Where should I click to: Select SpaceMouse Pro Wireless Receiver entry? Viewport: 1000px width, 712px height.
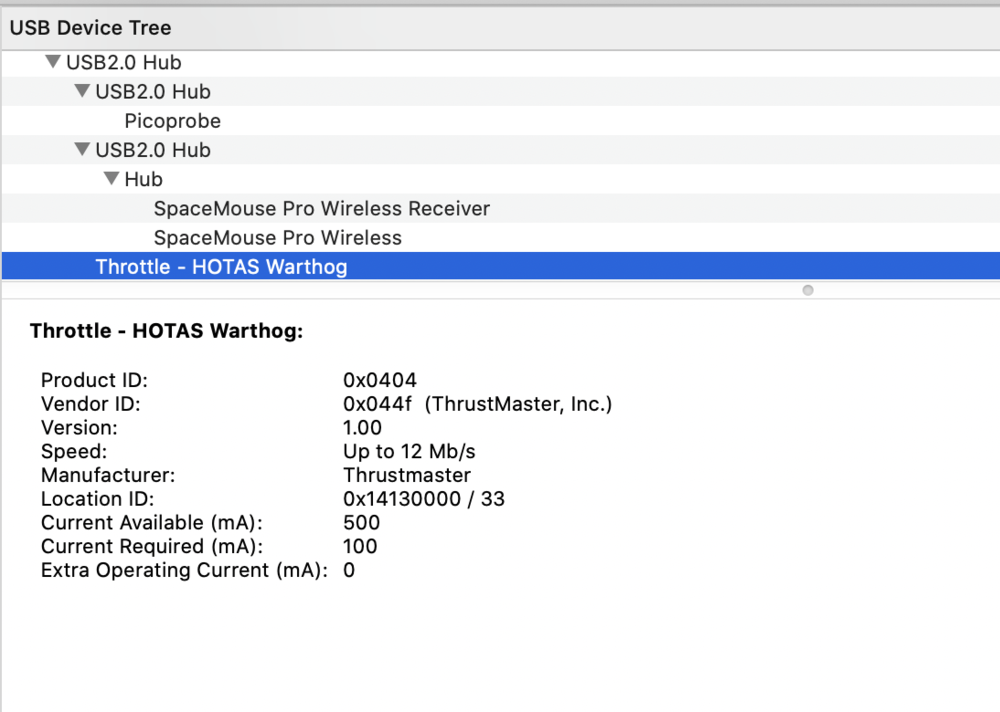coord(321,209)
